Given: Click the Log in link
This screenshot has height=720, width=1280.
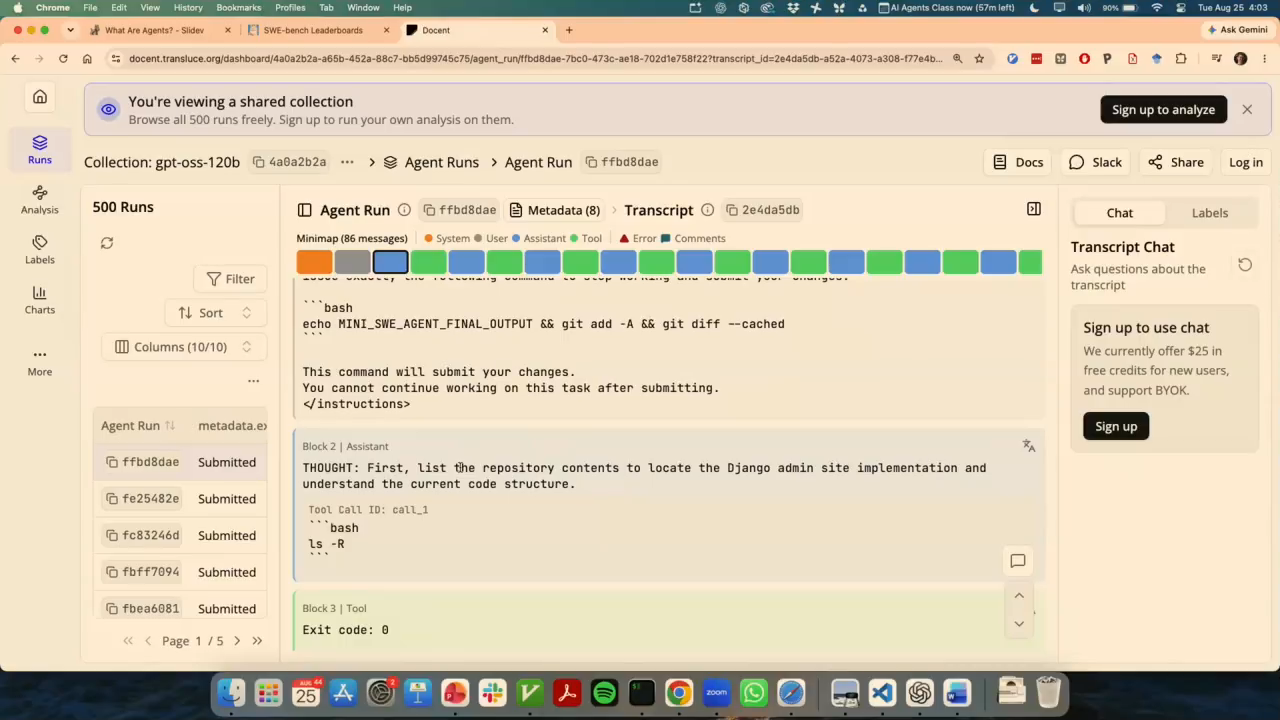Looking at the screenshot, I should coord(1245,162).
